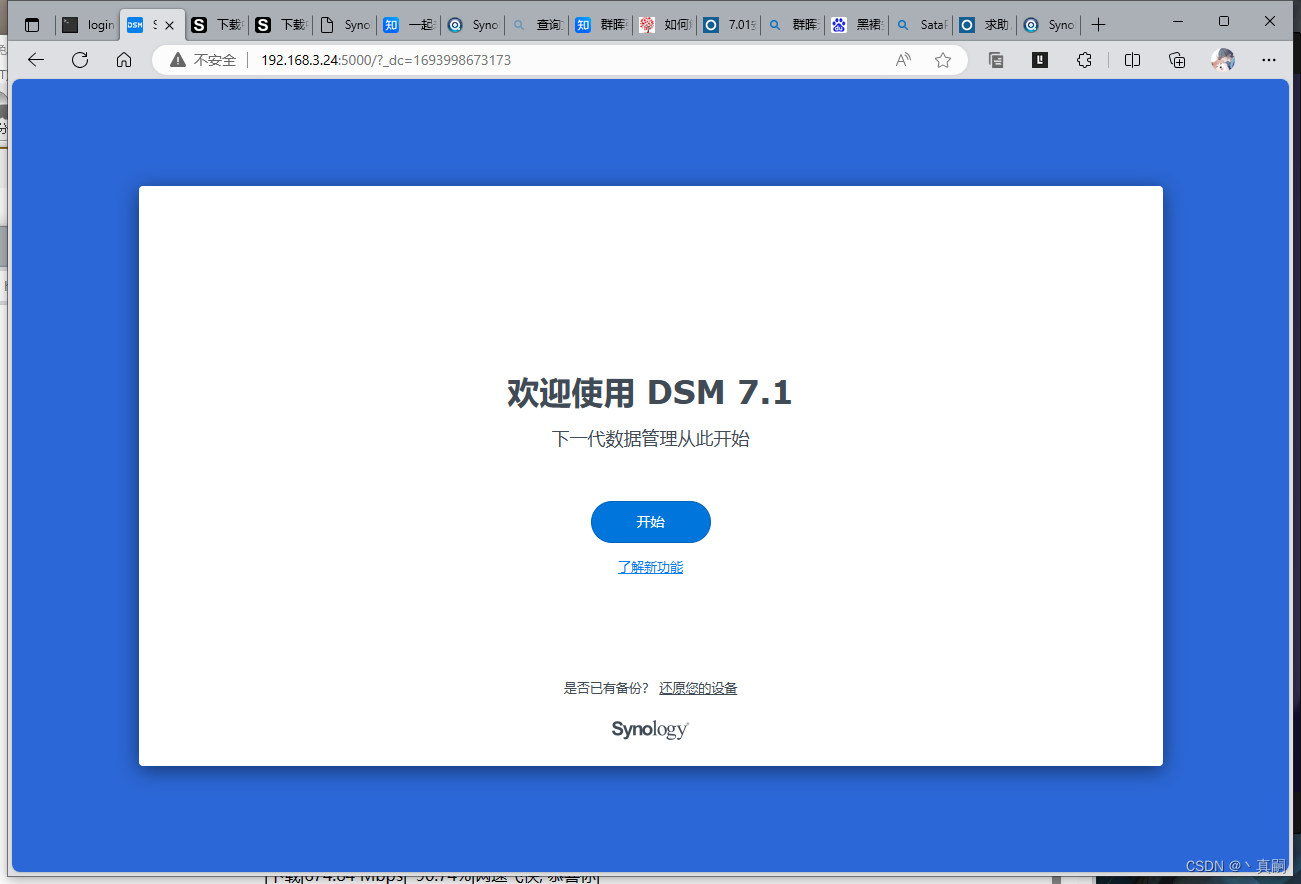Go back using browser back arrow

coord(36,60)
